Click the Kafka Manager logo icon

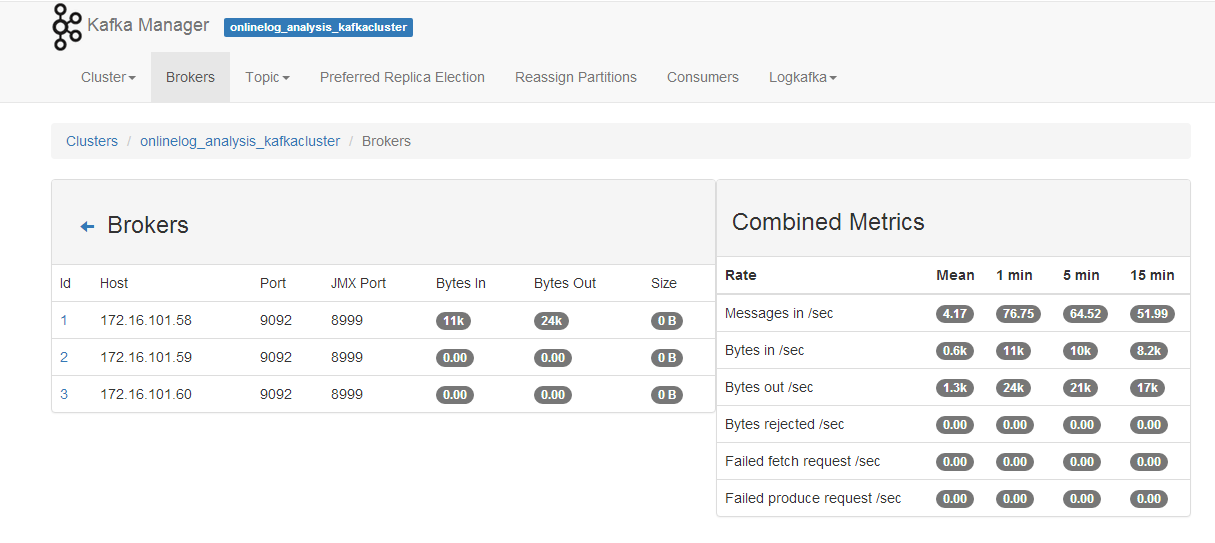(67, 27)
